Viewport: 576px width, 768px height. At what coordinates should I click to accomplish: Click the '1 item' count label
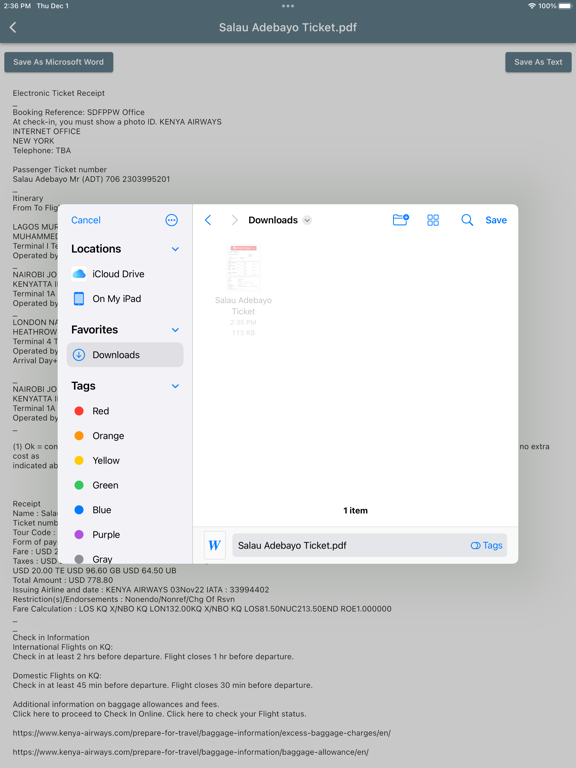coord(355,511)
